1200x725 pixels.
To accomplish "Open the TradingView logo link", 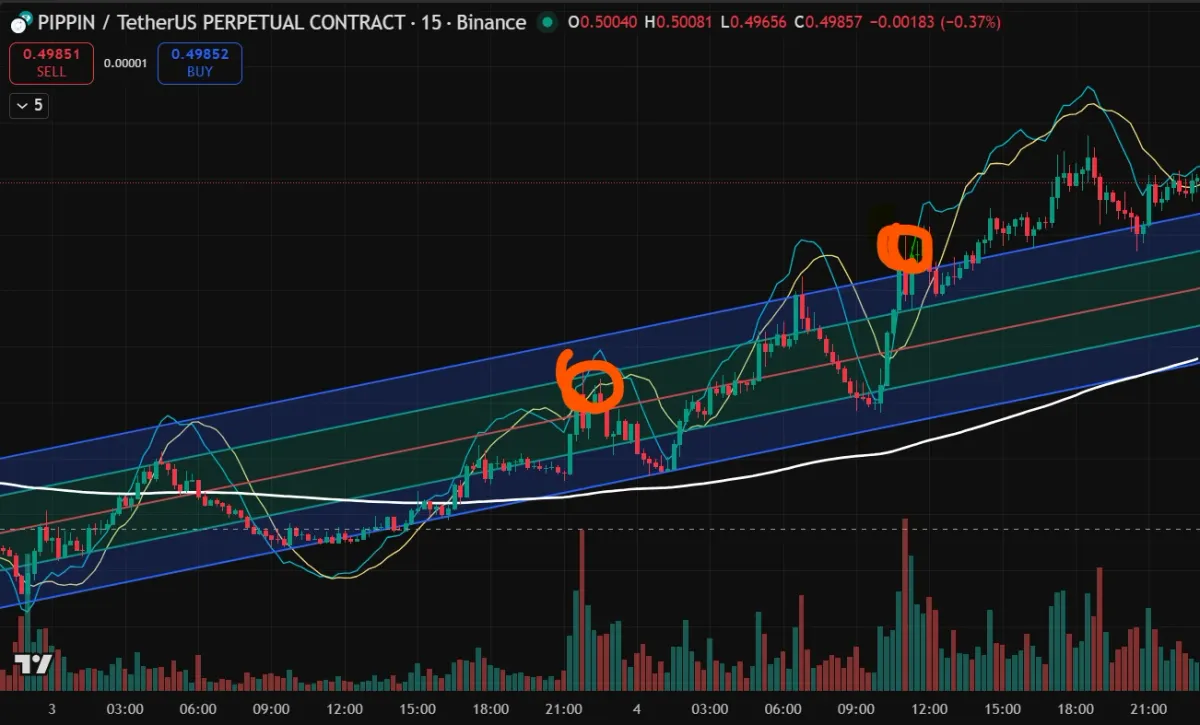I will point(31,665).
